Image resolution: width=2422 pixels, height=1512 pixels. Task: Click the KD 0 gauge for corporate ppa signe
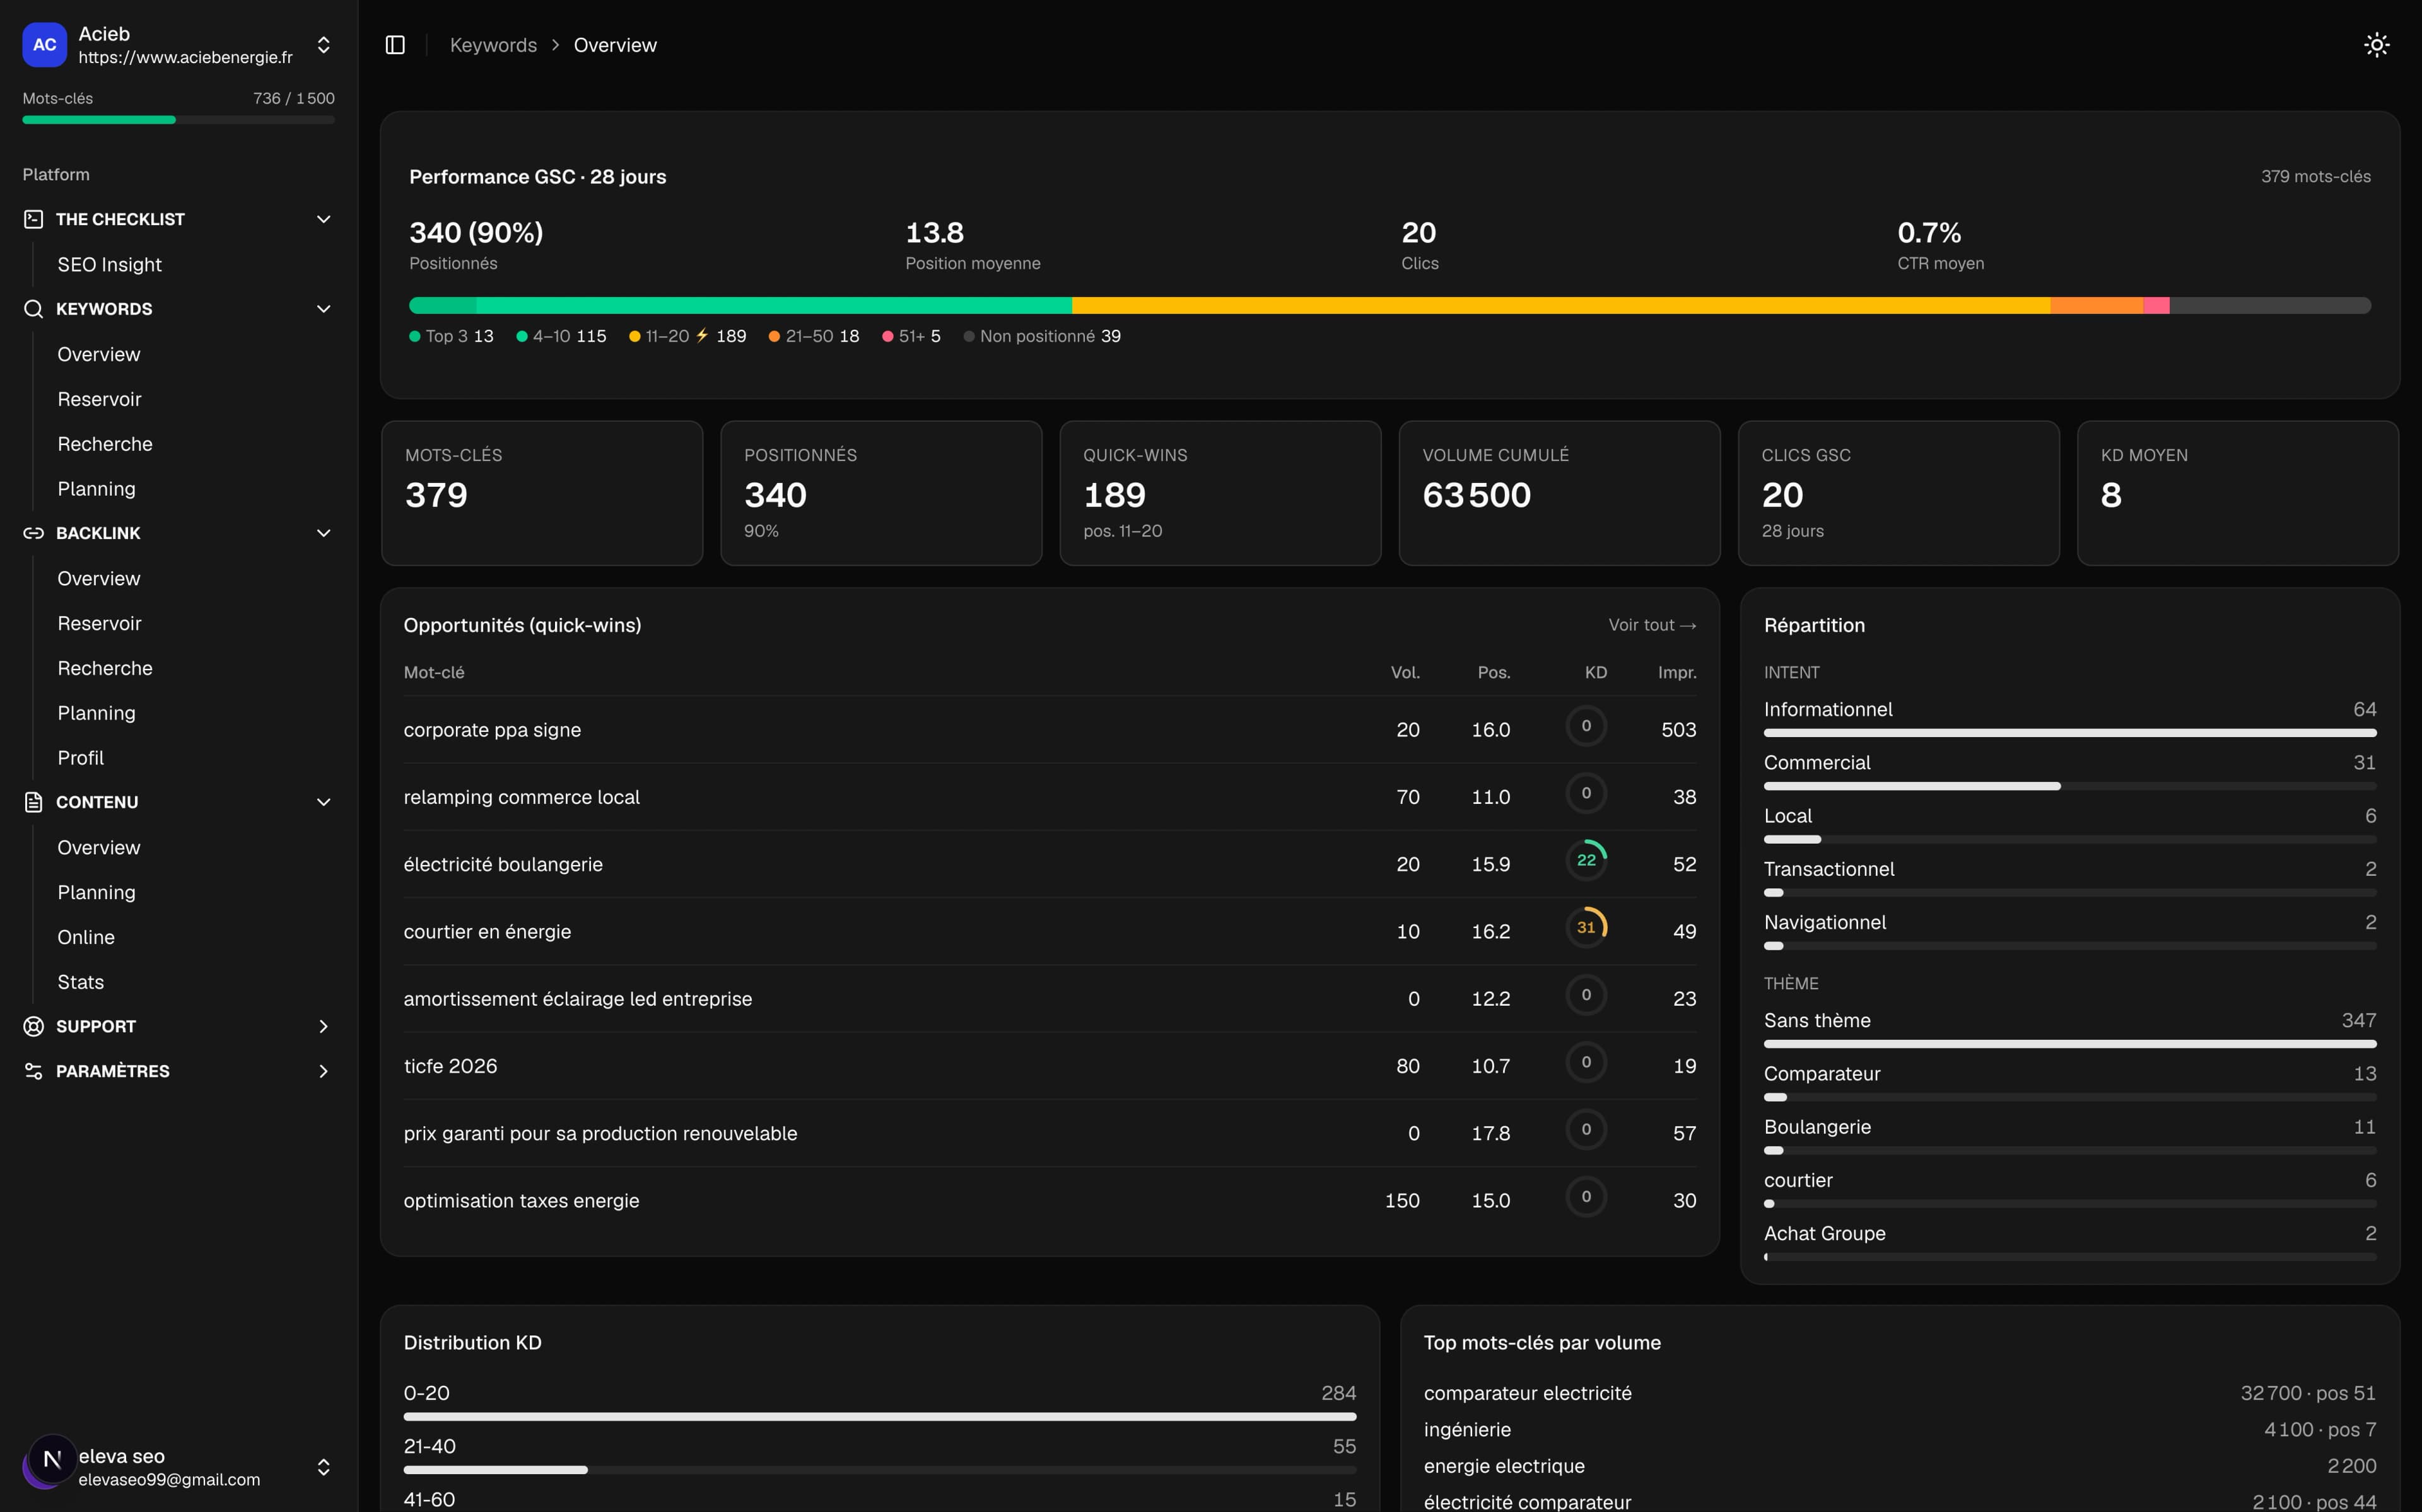pos(1586,726)
